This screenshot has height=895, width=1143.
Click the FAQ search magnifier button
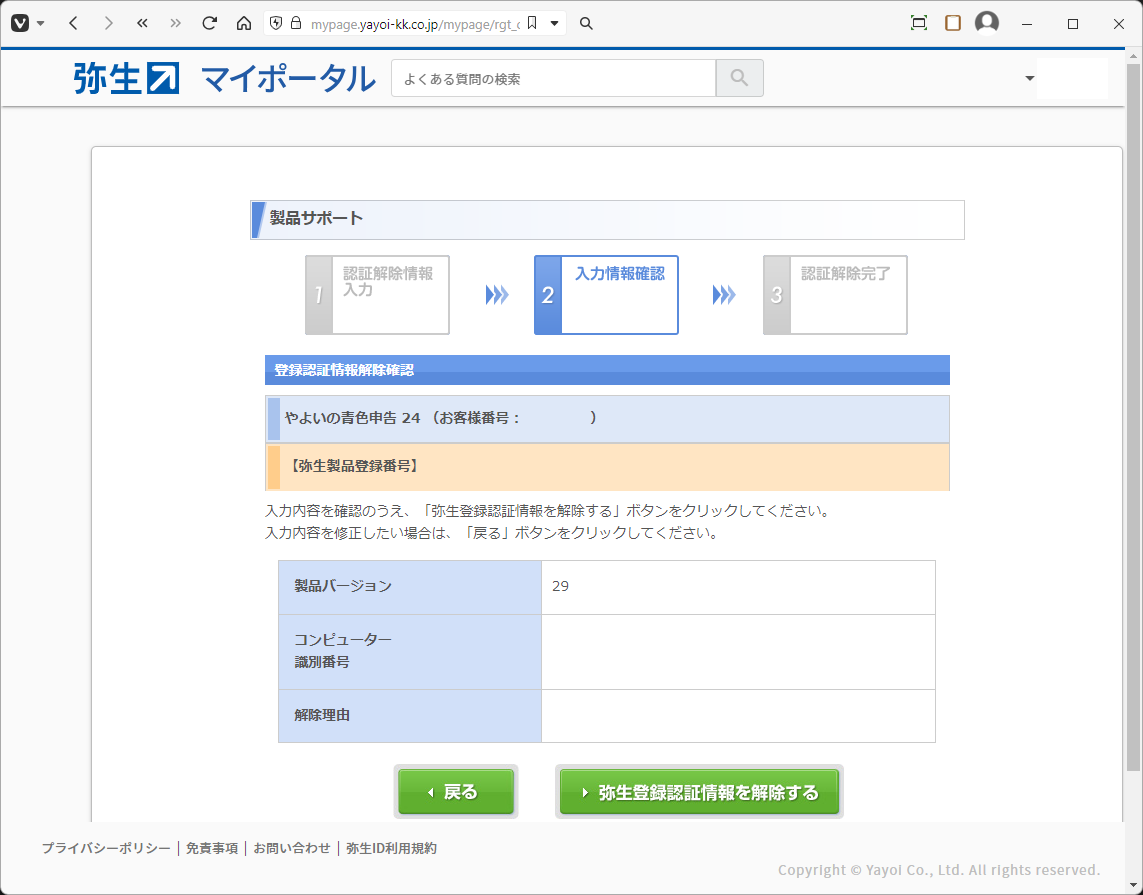click(x=739, y=78)
